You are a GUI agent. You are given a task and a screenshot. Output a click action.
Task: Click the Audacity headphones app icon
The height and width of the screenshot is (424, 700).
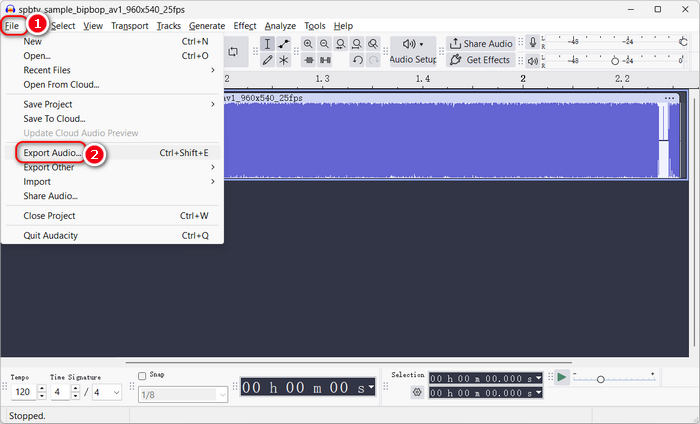tap(10, 9)
